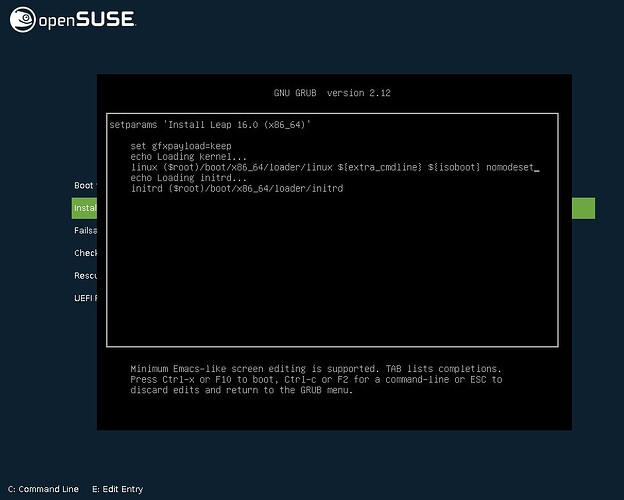Viewport: 624px width, 500px height.
Task: Place cursor on the setparams 'Install Leap 16.0' line
Action: point(210,125)
